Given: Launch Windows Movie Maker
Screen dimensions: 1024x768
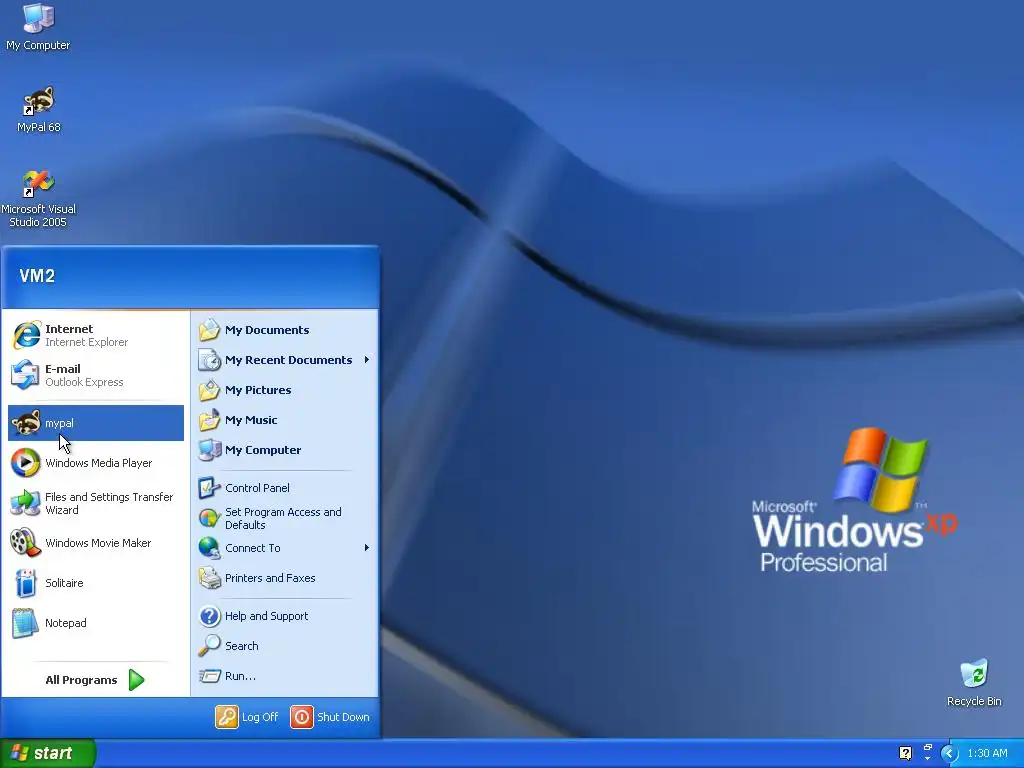Looking at the screenshot, I should pyautogui.click(x=96, y=543).
